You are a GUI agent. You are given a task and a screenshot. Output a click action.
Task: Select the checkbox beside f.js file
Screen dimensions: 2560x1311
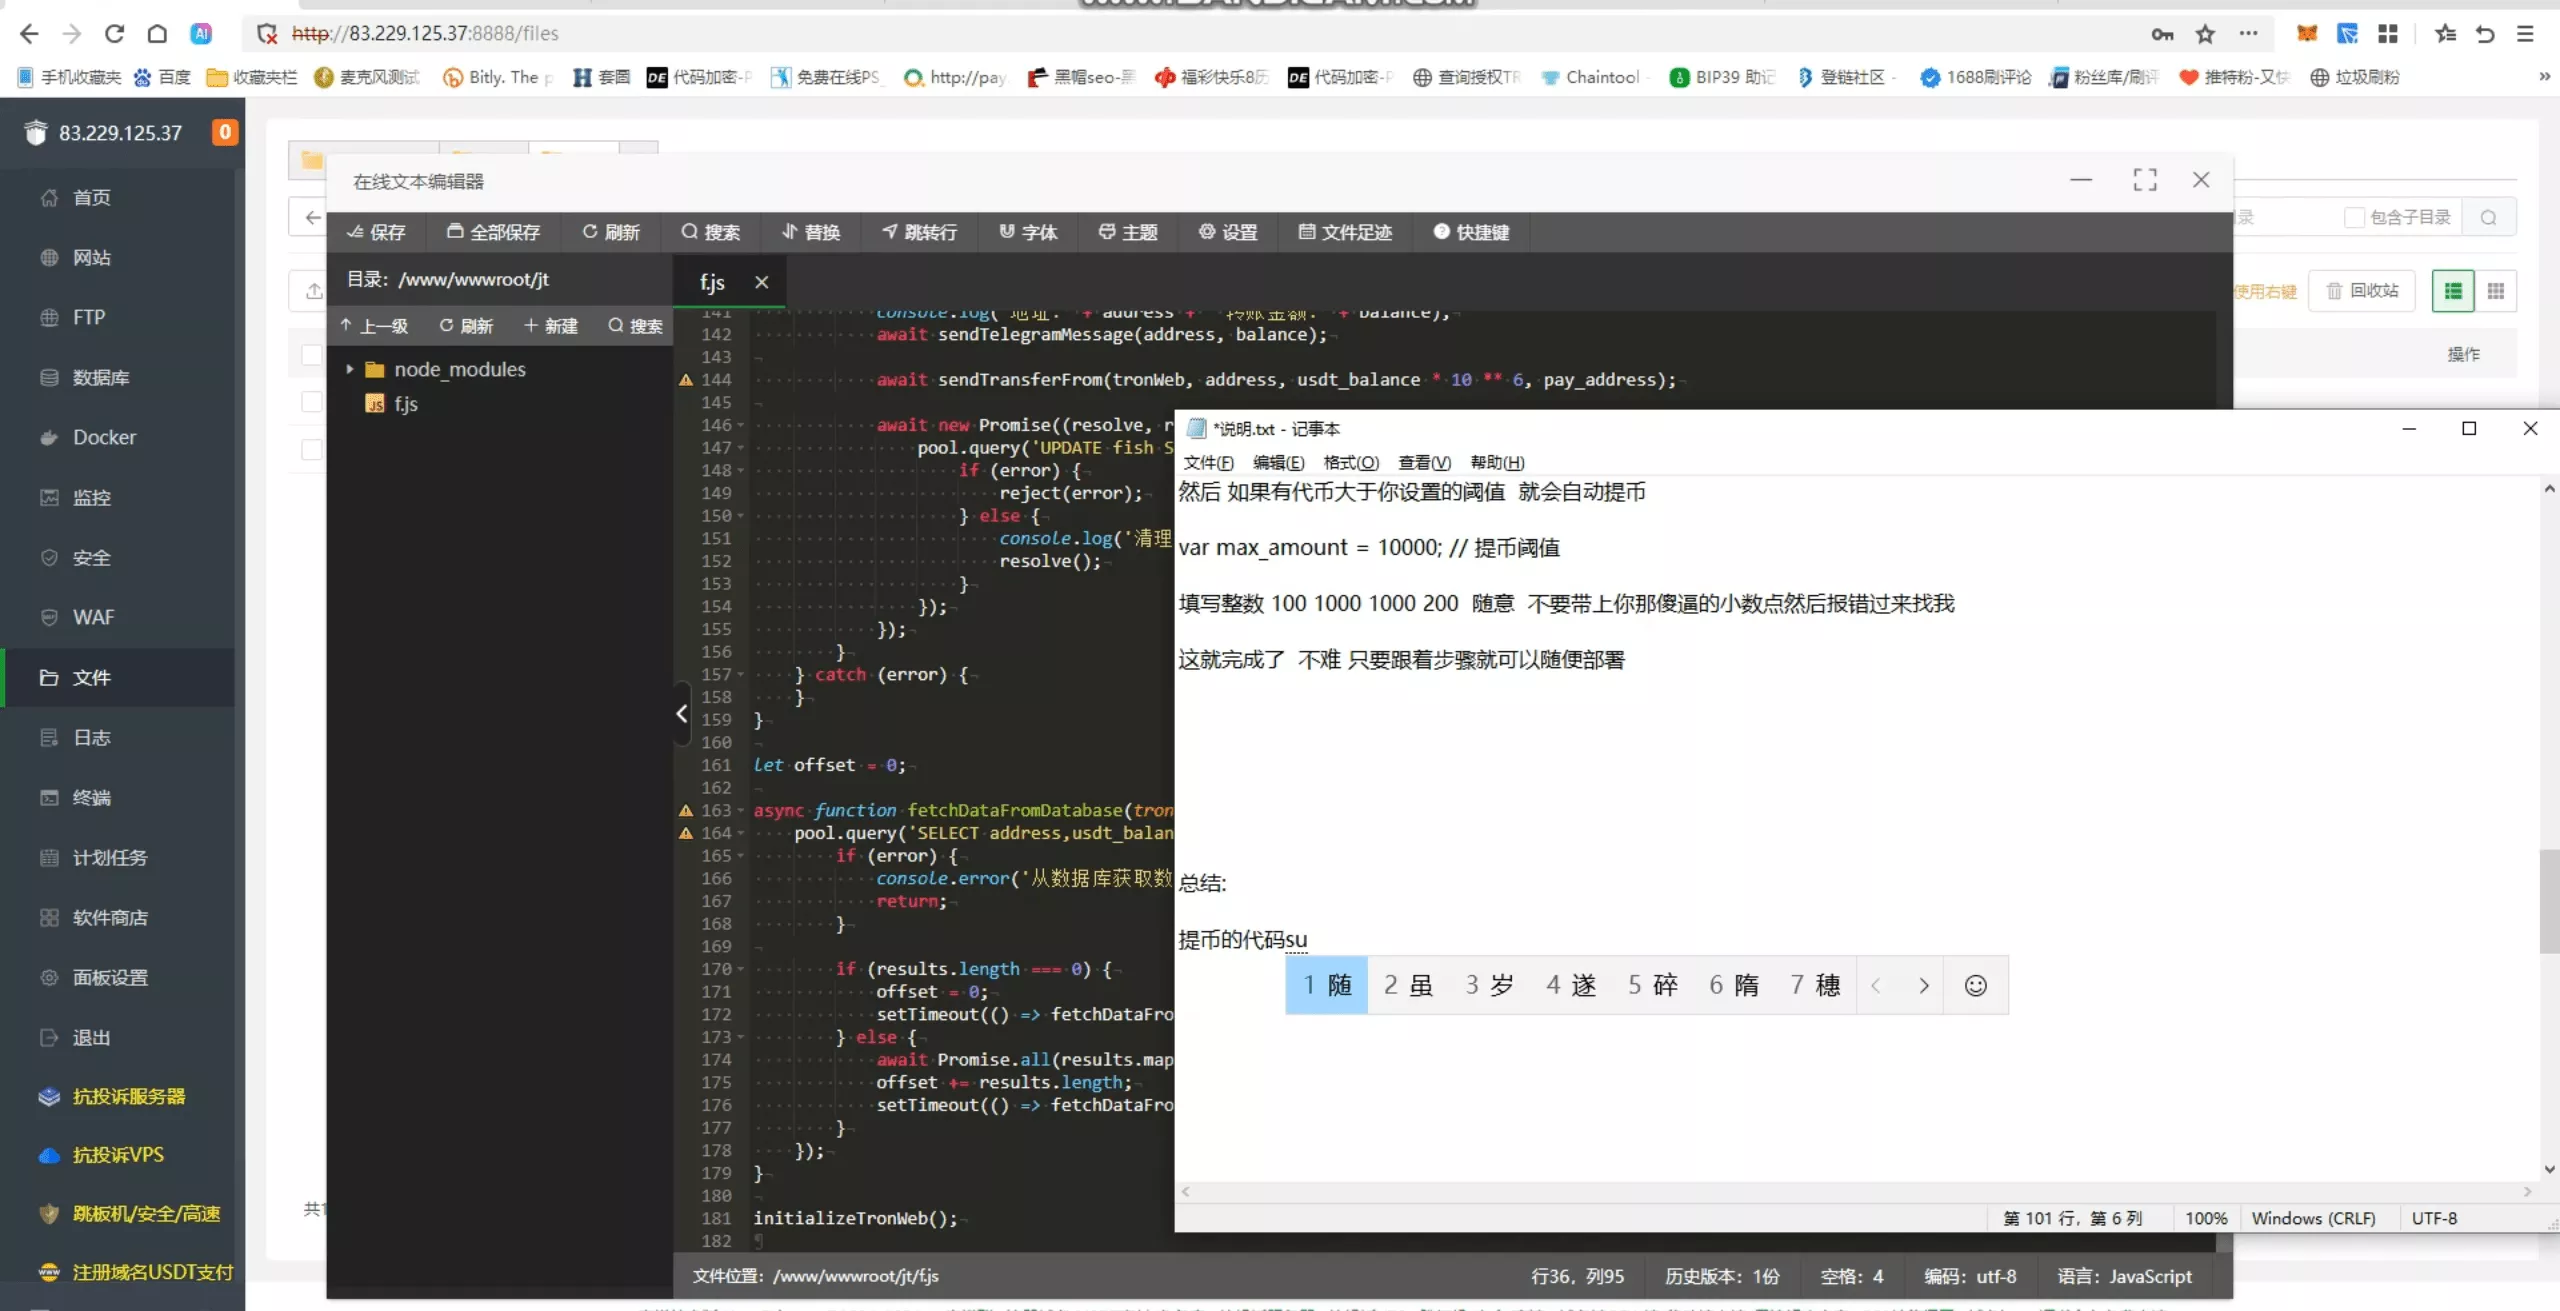311,402
